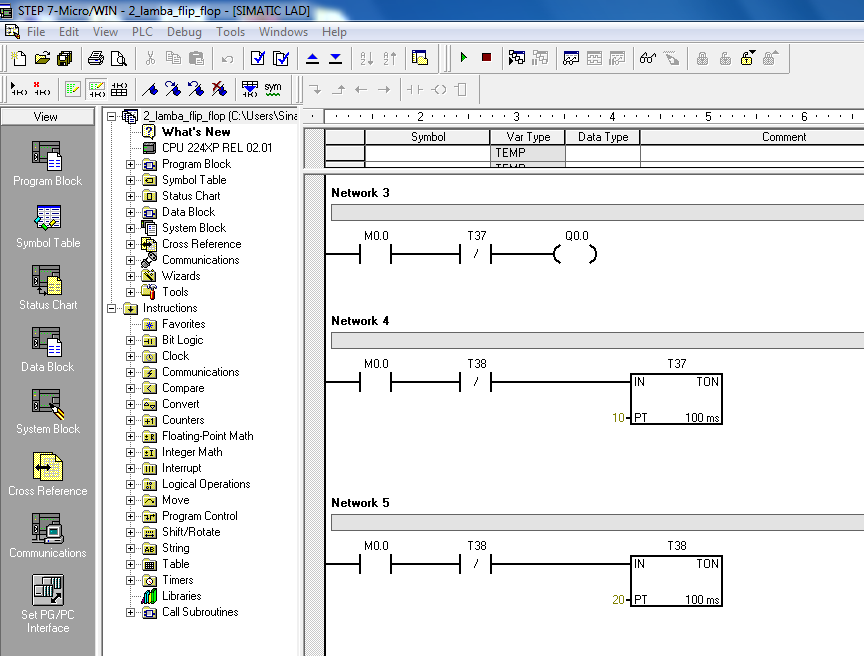Expand the Symbol Table tree node
The image size is (864, 656).
click(131, 180)
